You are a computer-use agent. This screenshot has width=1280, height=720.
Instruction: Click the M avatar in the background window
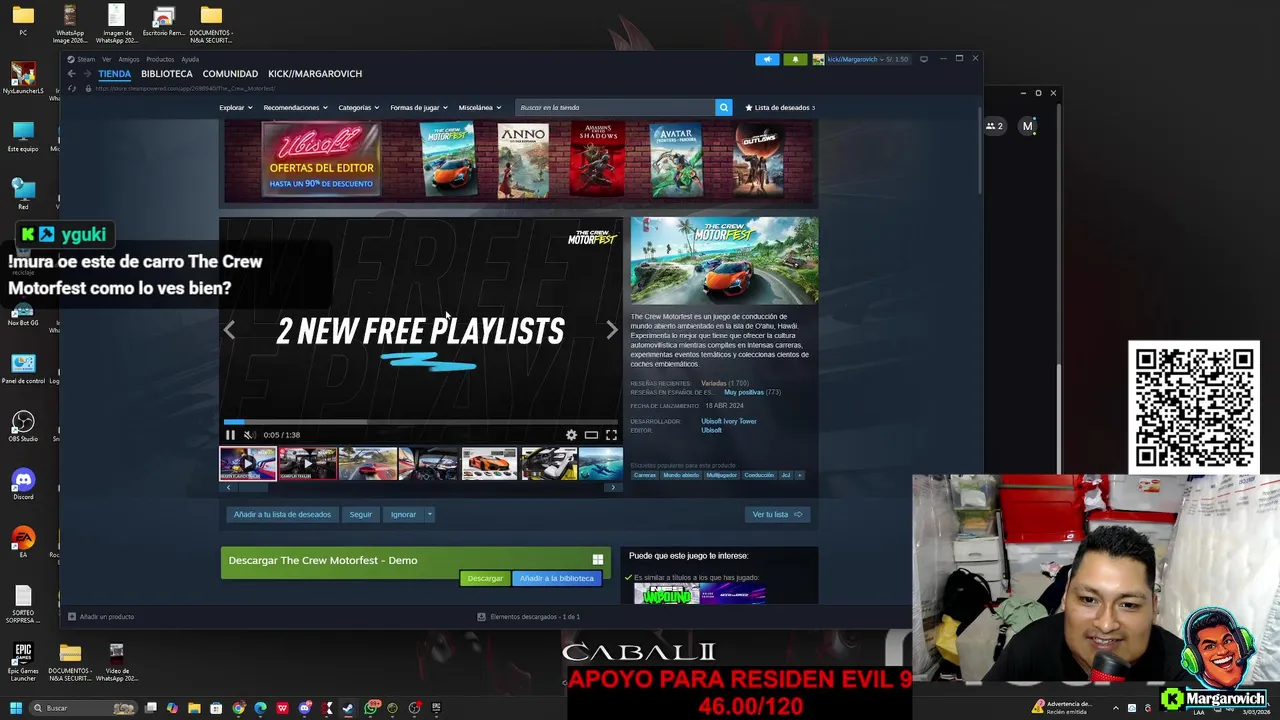pyautogui.click(x=1027, y=126)
